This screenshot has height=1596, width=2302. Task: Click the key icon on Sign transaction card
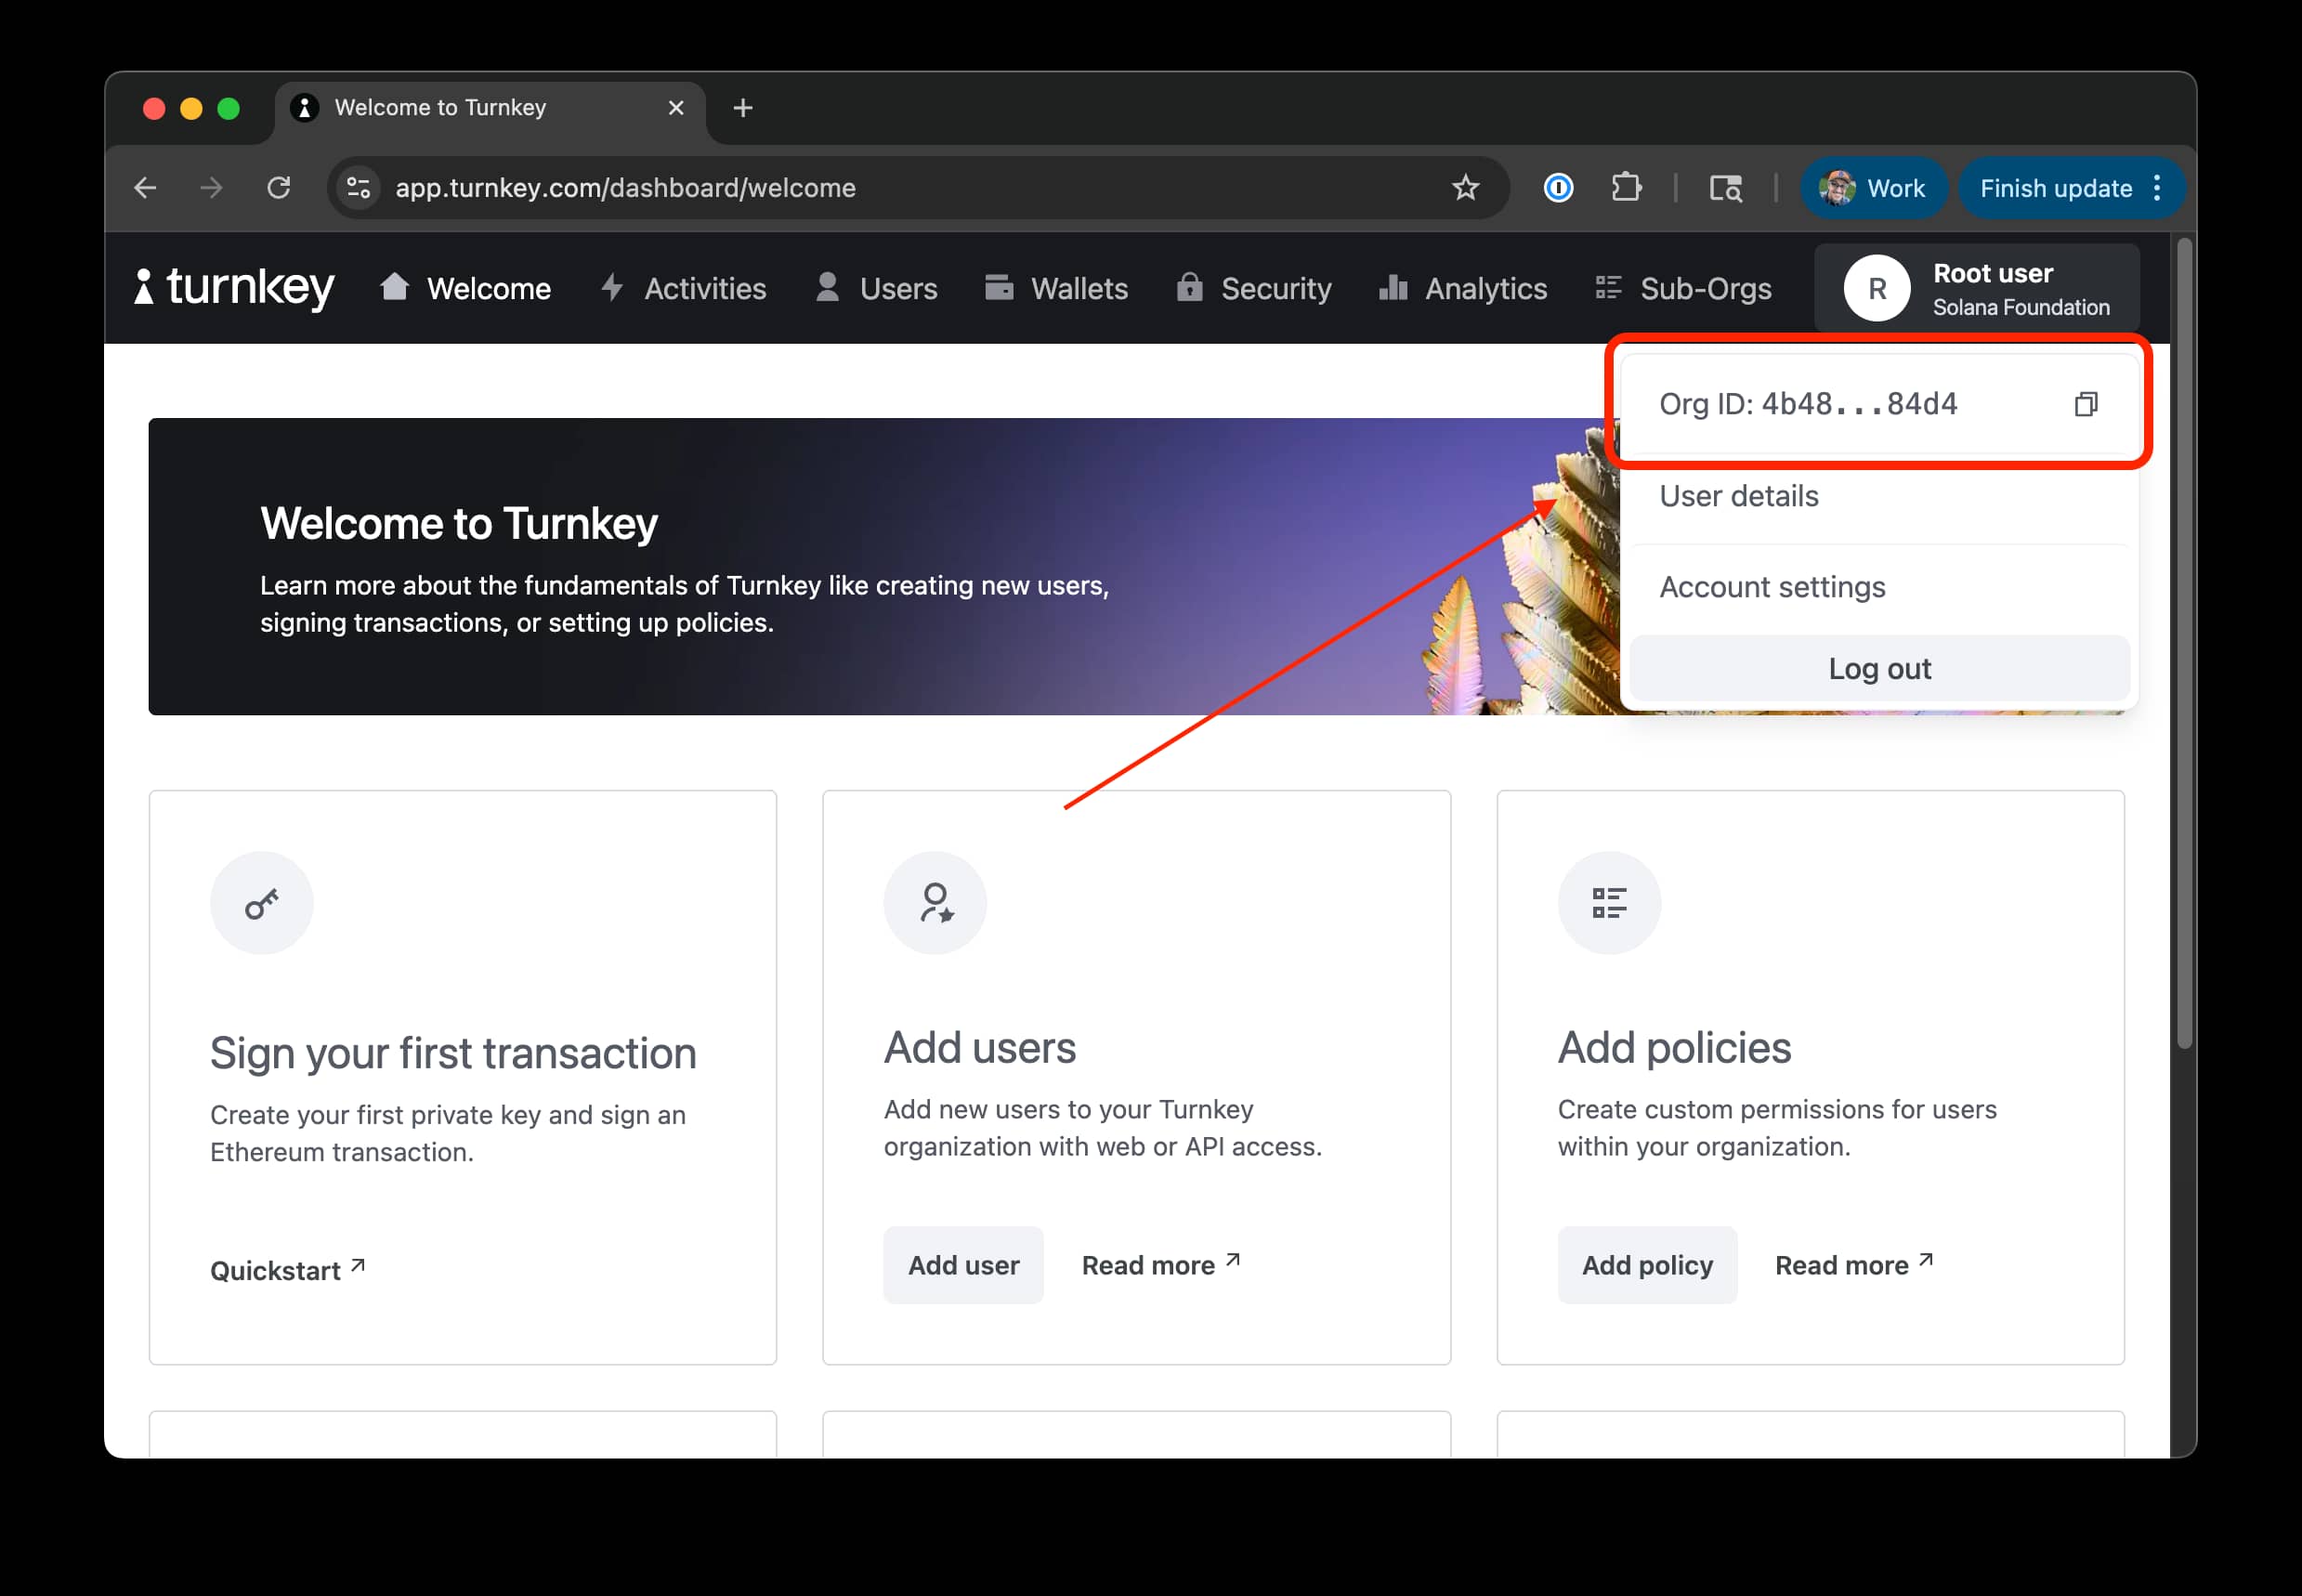pos(261,903)
